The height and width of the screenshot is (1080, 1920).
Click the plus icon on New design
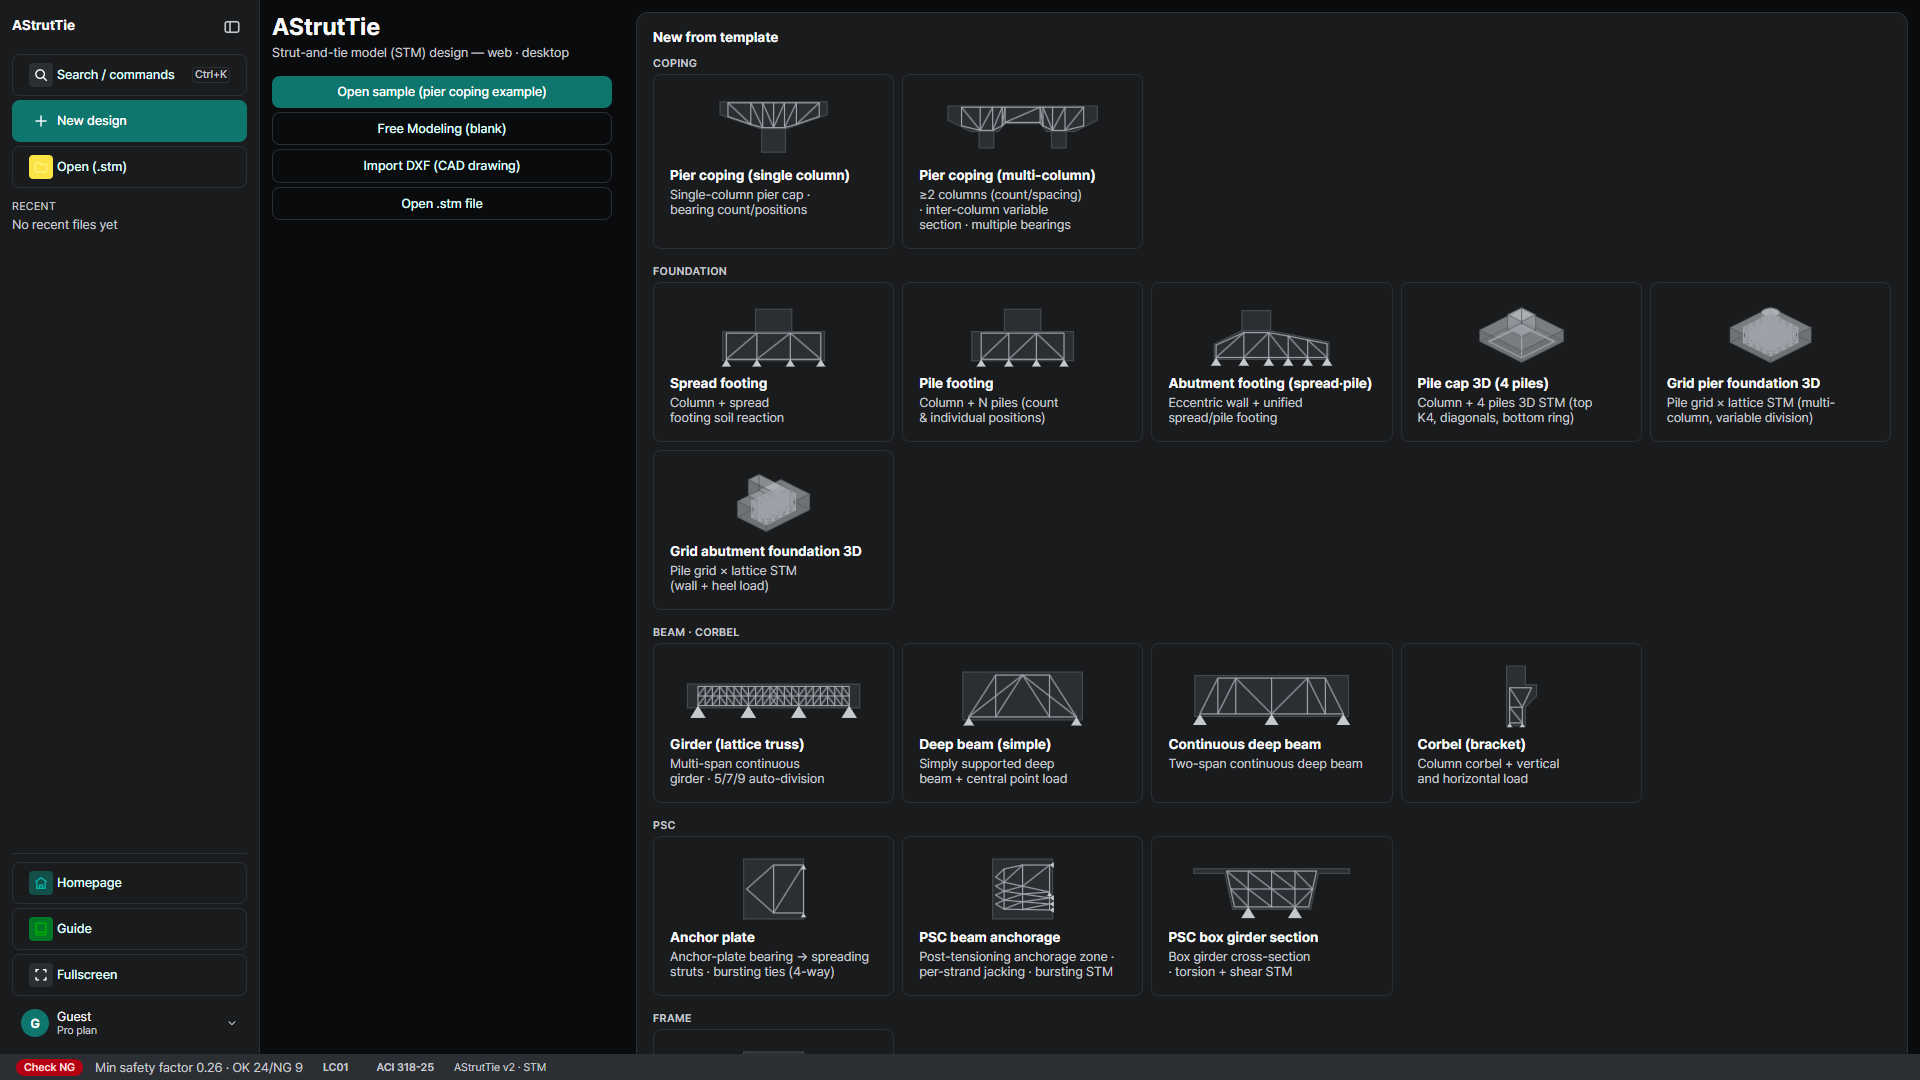tap(41, 121)
